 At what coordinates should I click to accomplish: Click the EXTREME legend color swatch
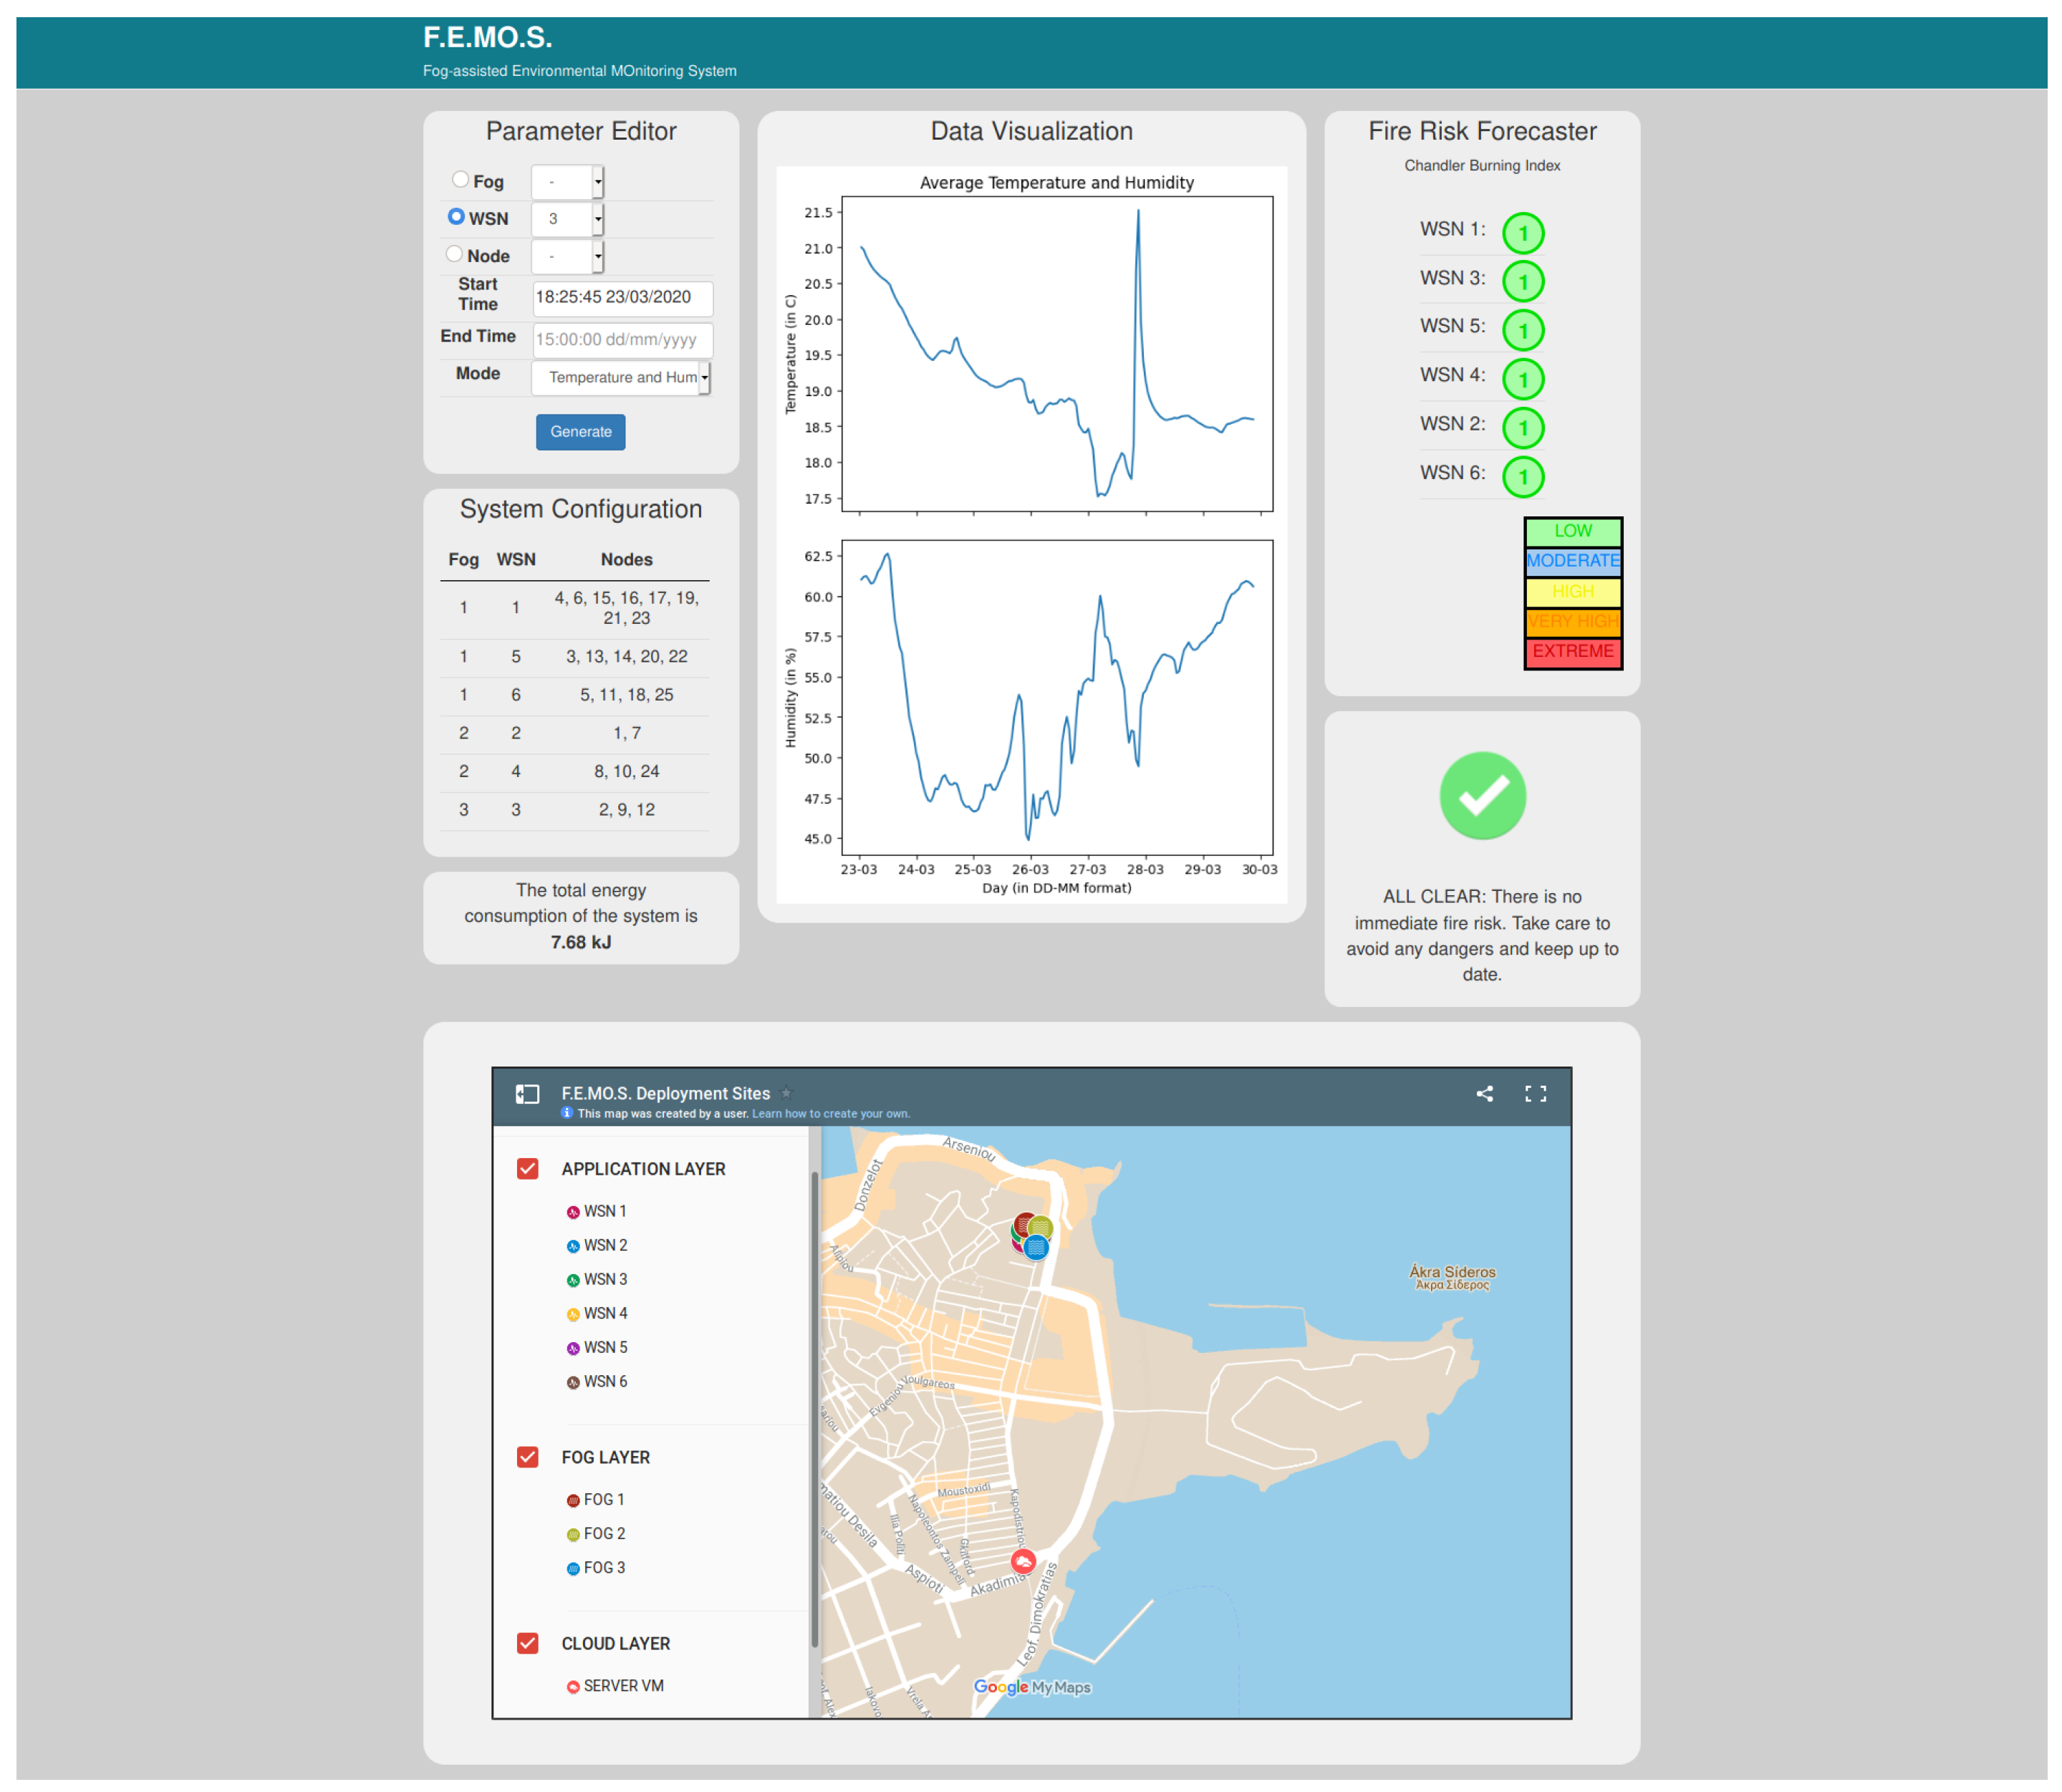click(x=1572, y=652)
